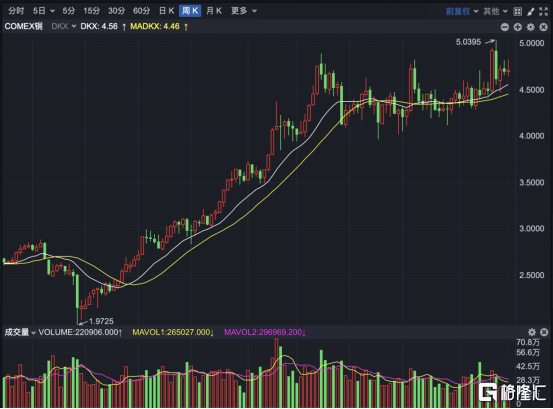Open the 其他 options menu

495,11
